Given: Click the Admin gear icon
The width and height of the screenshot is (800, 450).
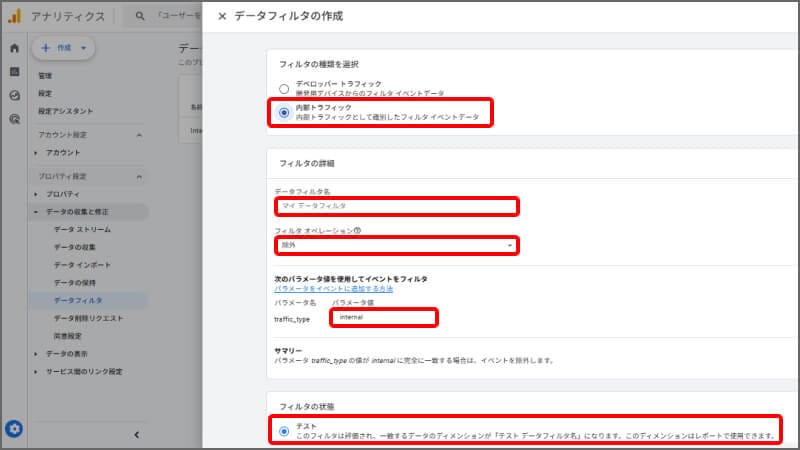Looking at the screenshot, I should tap(14, 429).
